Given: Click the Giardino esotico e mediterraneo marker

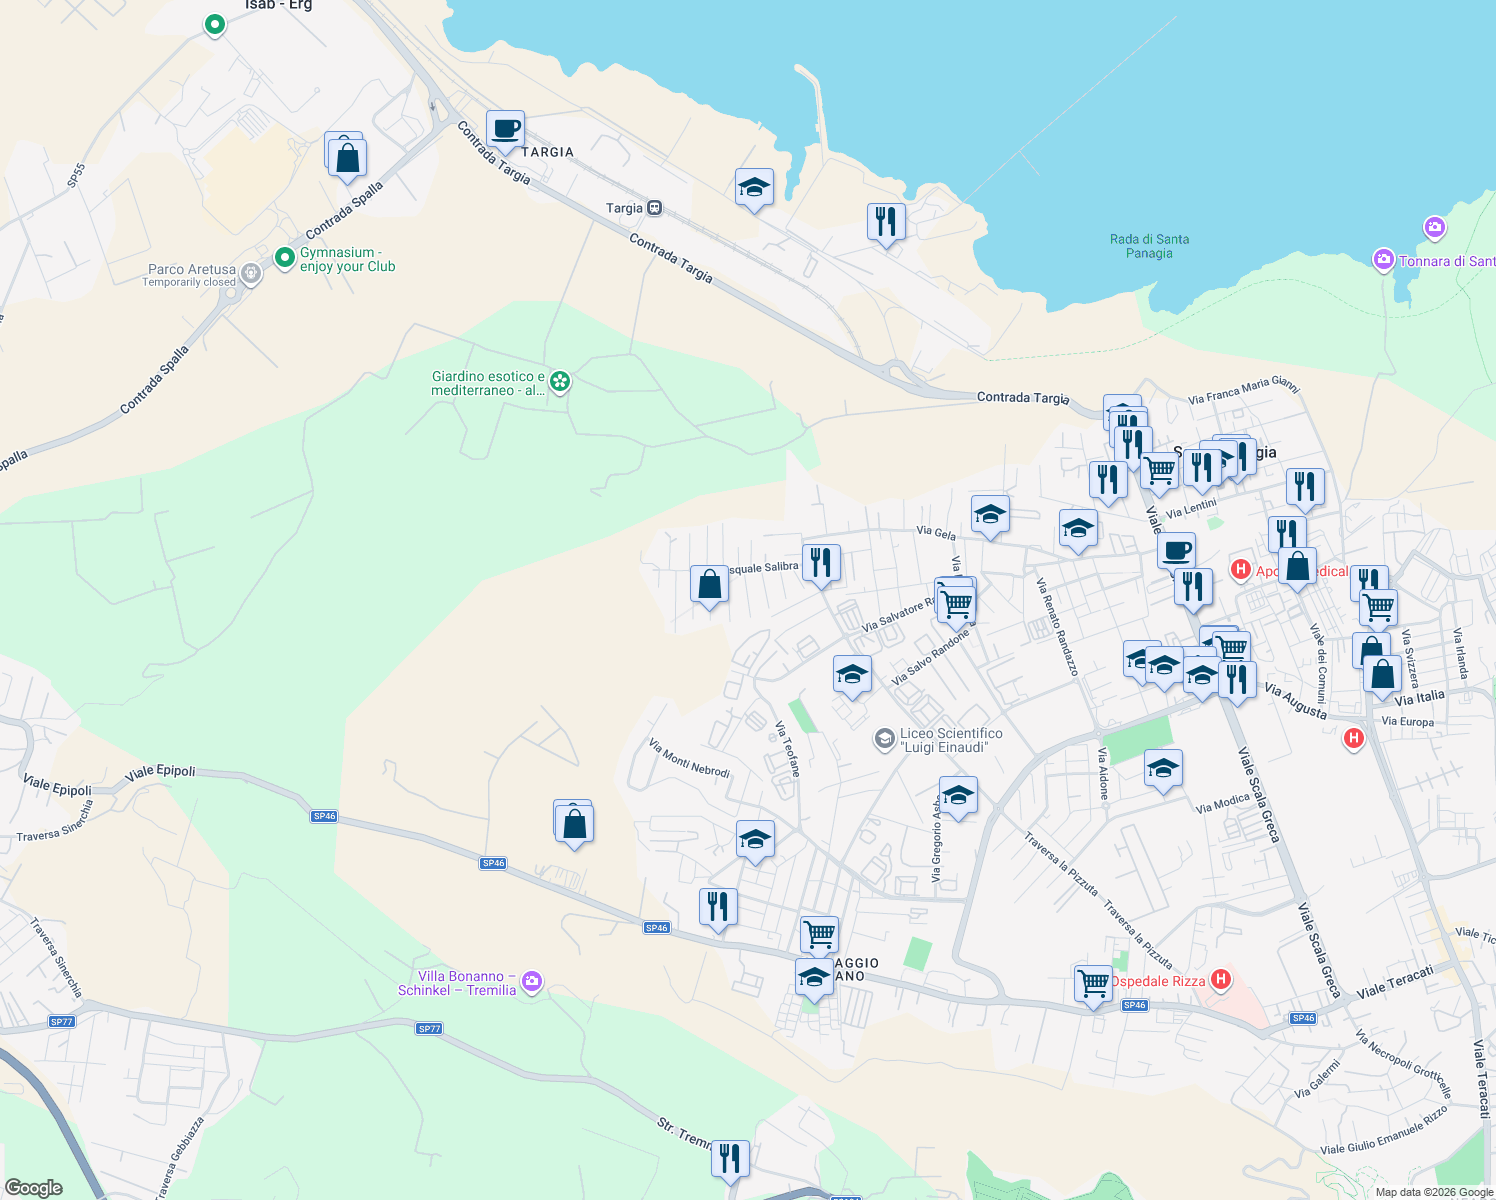Looking at the screenshot, I should (x=559, y=381).
